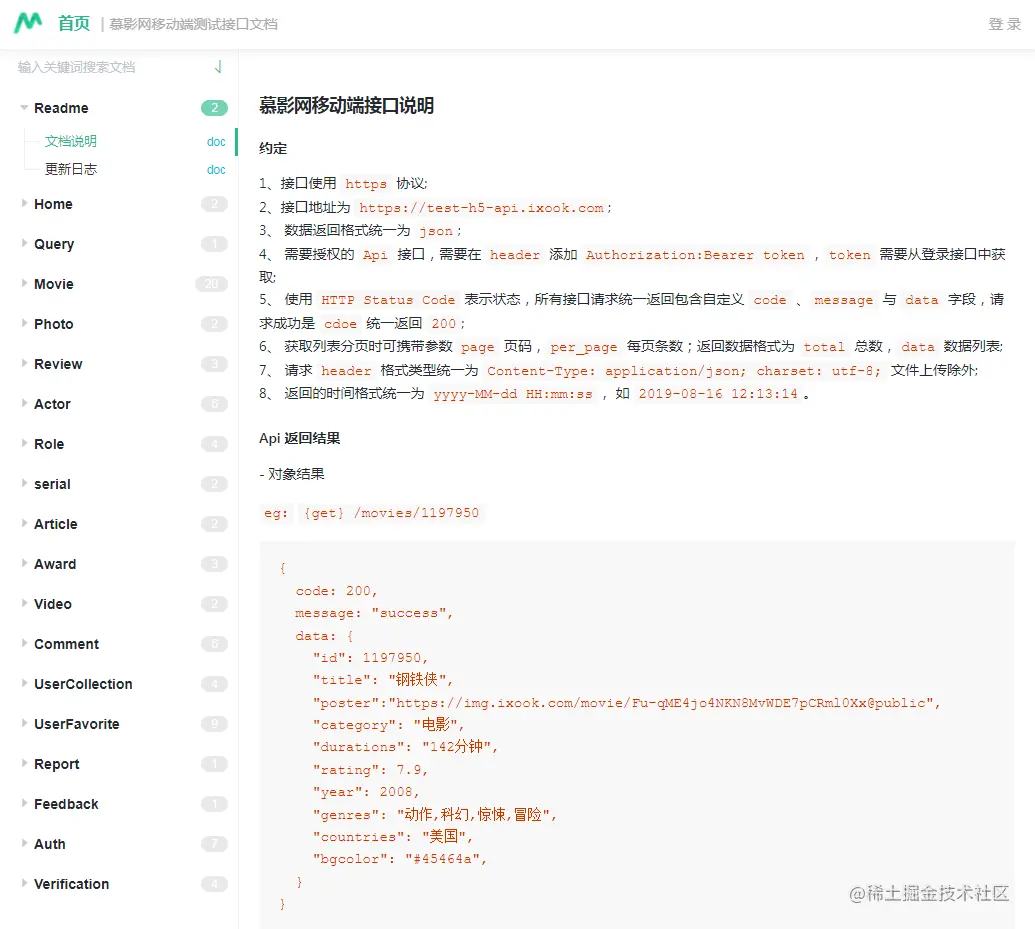Open the Award category label
This screenshot has height=929, width=1035.
55,565
